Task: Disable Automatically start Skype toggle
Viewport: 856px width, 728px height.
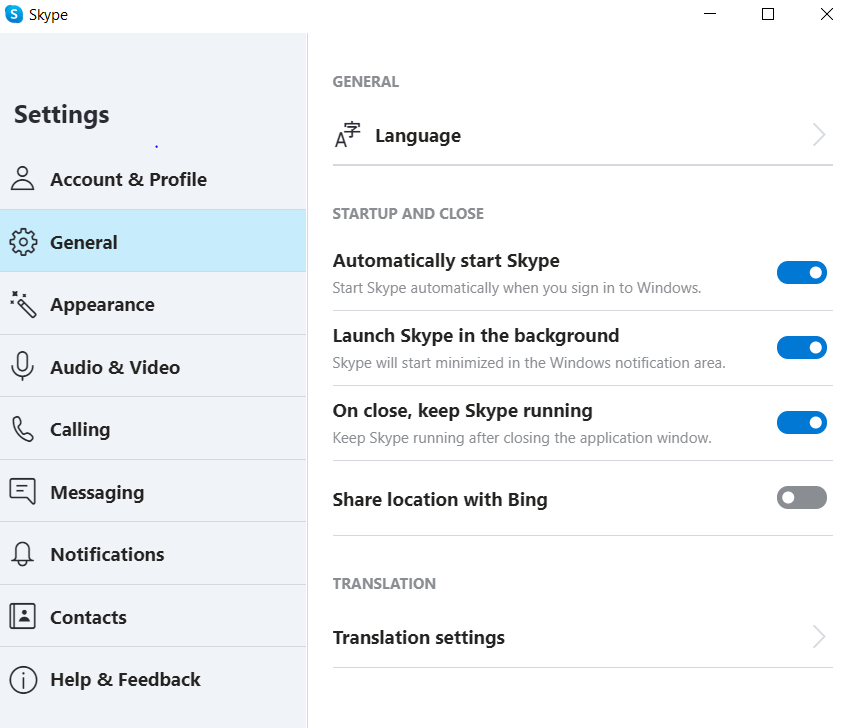Action: point(801,272)
